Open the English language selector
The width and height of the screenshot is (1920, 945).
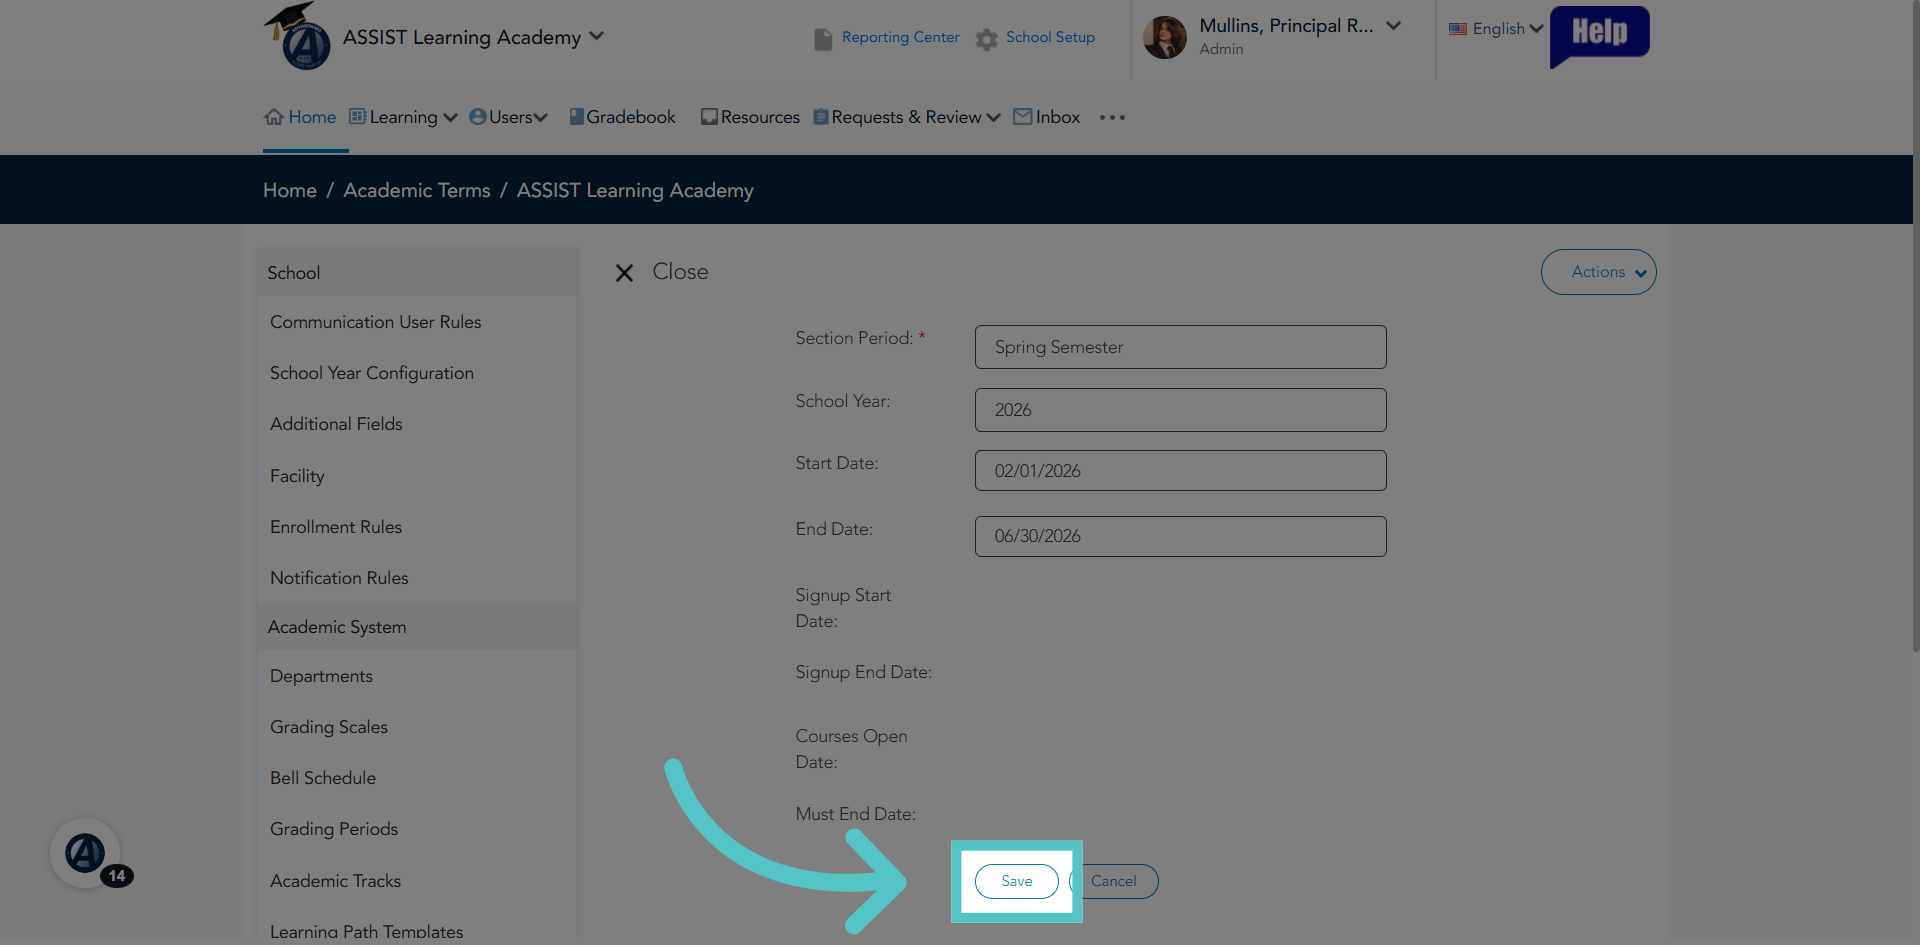1496,29
